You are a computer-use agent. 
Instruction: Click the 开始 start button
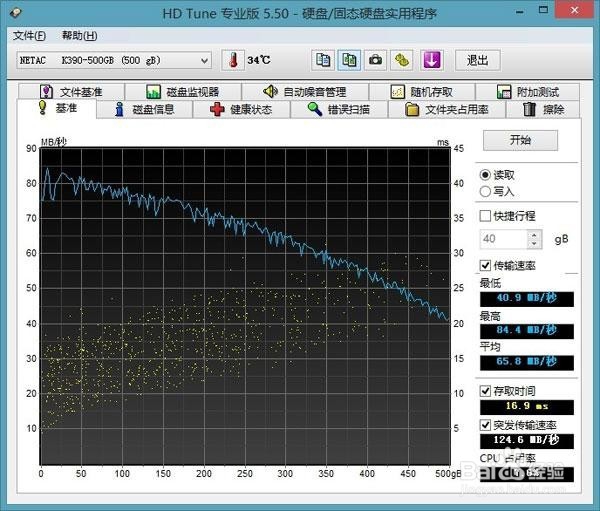[x=520, y=140]
